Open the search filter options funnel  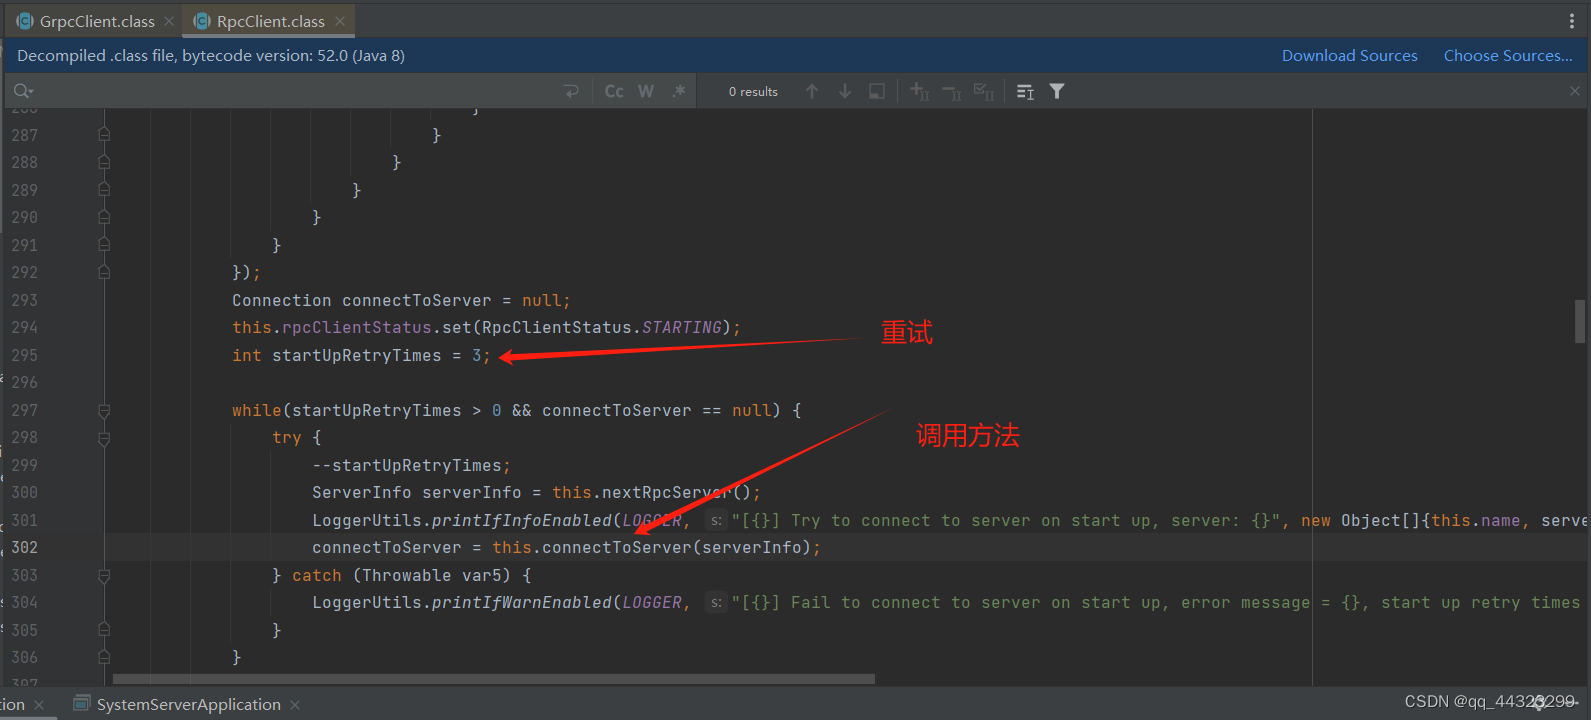click(x=1057, y=91)
